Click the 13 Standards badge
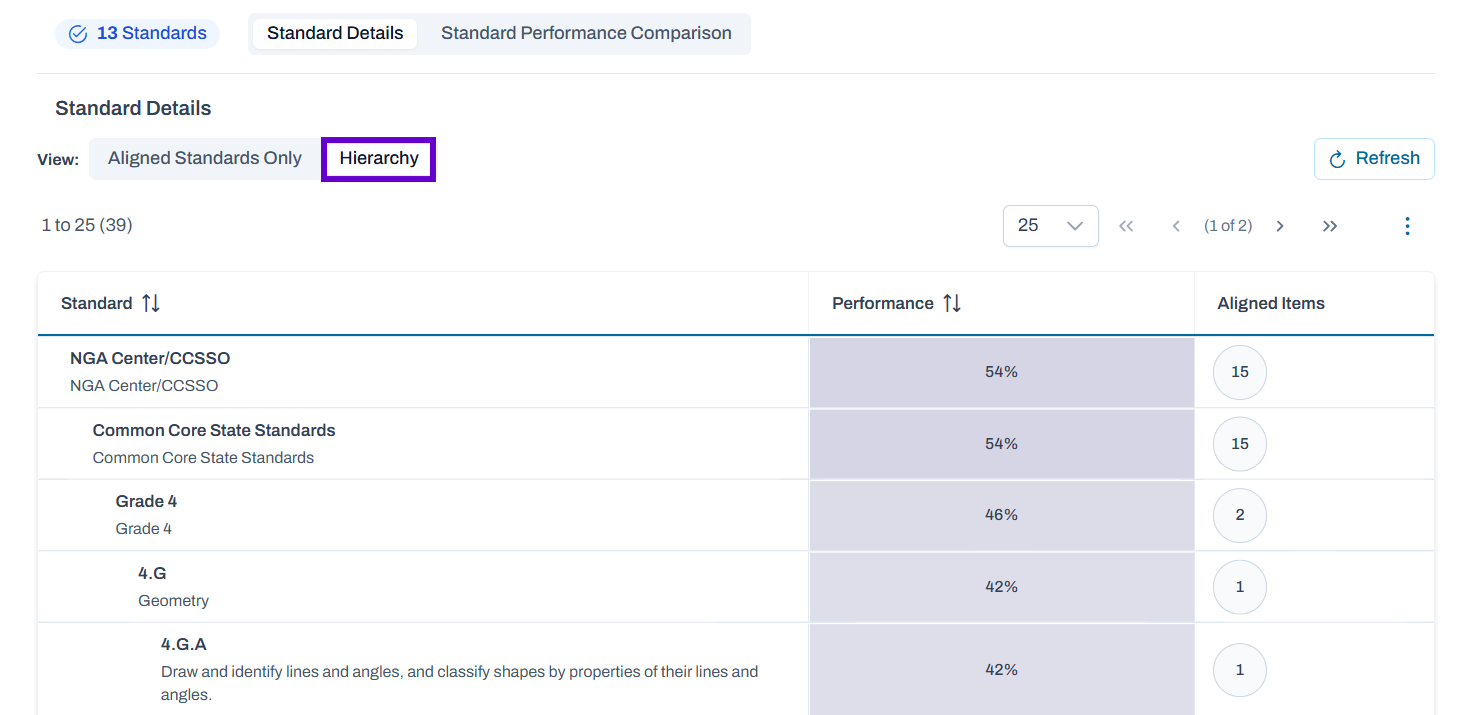This screenshot has width=1468, height=715. (137, 34)
